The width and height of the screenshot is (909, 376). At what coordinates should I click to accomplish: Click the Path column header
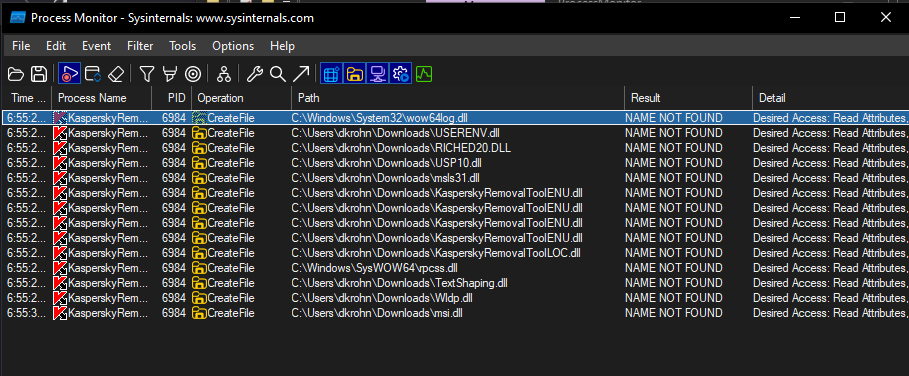458,98
